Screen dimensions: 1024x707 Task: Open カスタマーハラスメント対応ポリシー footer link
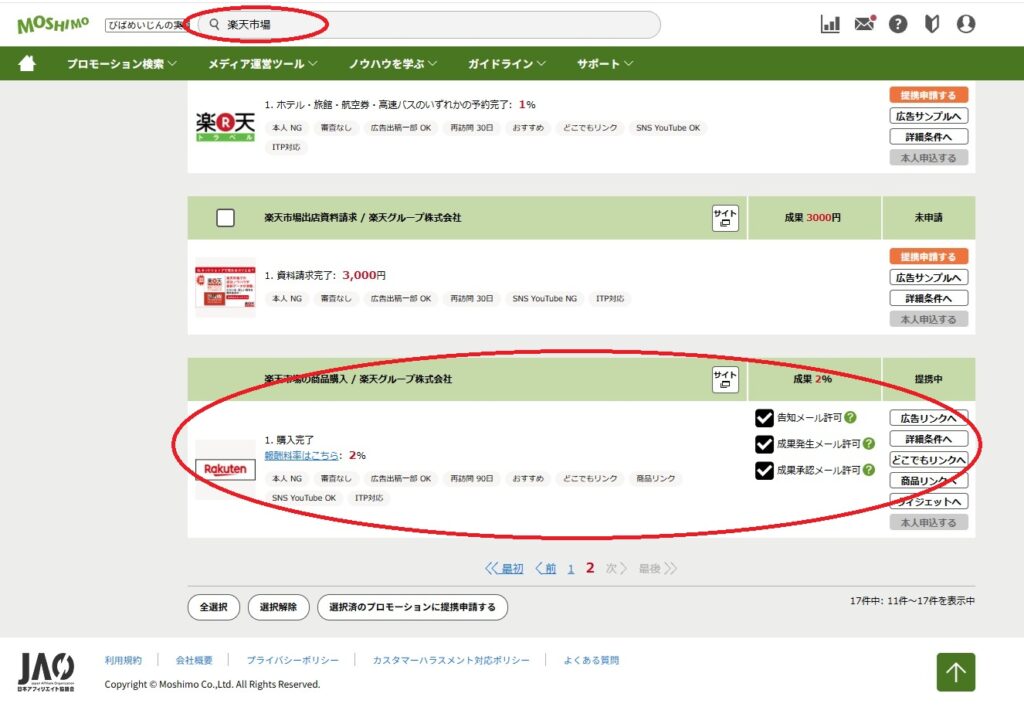pos(451,660)
